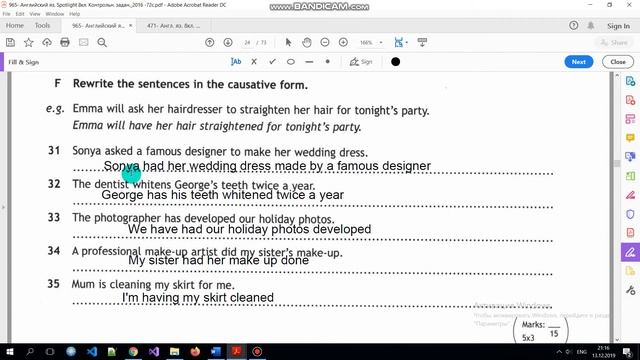Screen dimensions: 640x360
Task: Open the Help menu
Action: tap(74, 14)
